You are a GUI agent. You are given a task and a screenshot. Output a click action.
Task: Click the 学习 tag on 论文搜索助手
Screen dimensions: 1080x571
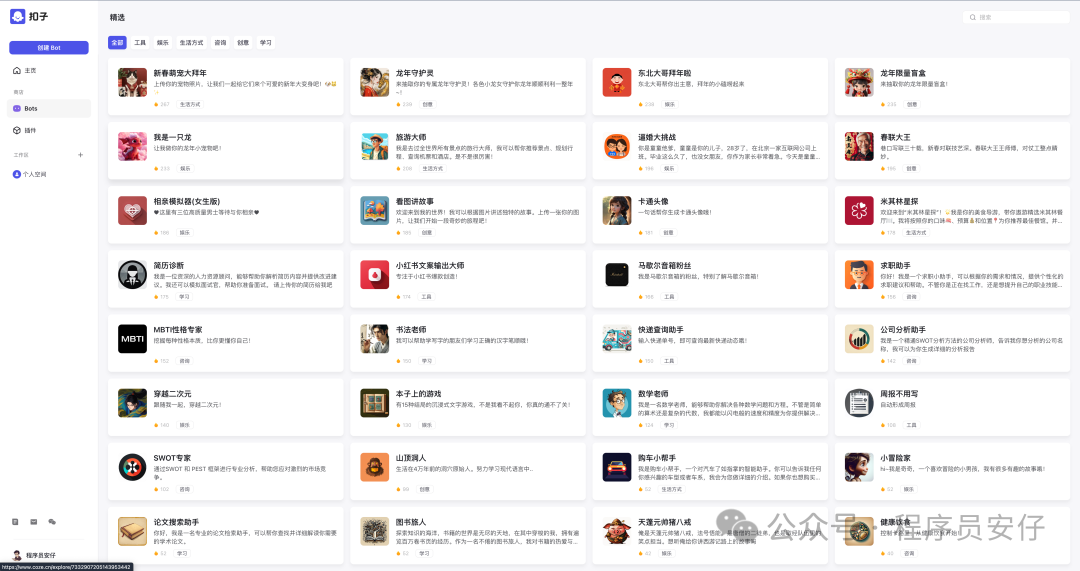(182, 553)
